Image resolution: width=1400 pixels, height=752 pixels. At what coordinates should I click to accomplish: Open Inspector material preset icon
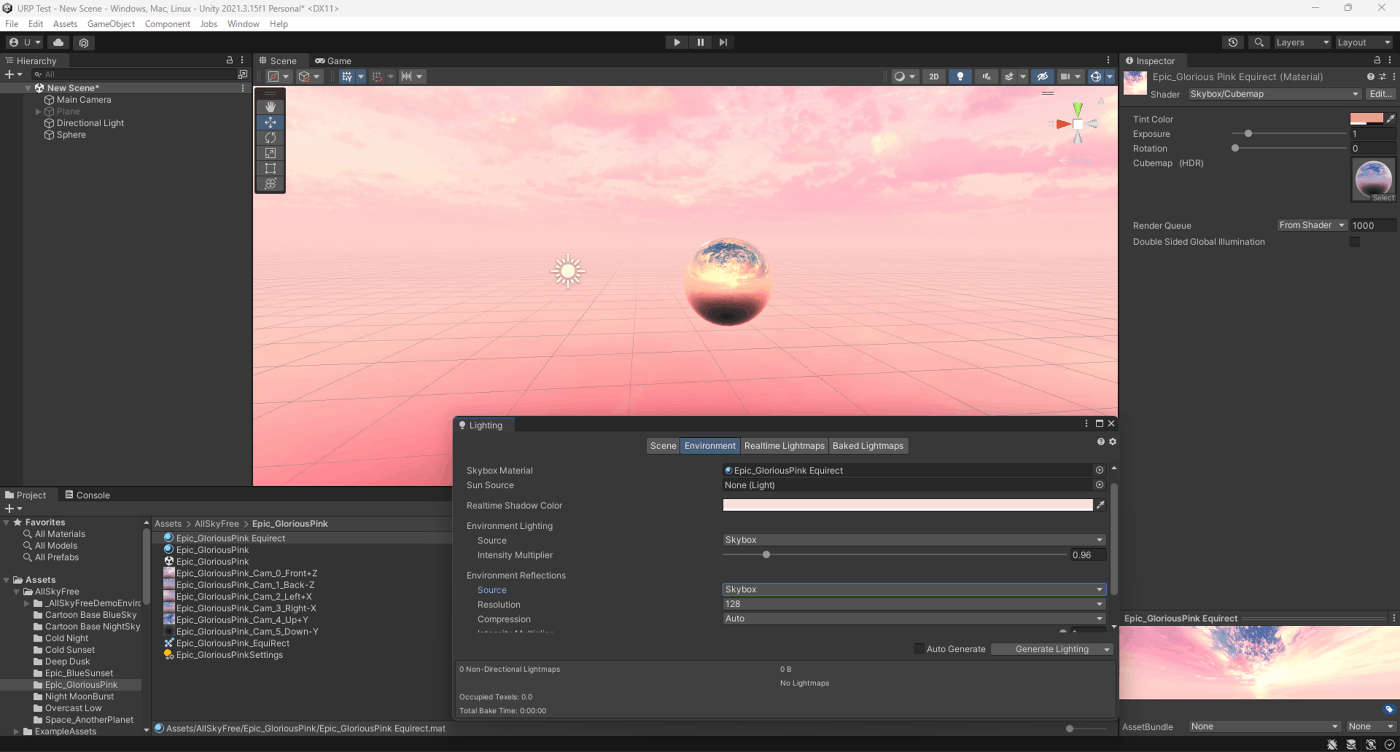point(1382,76)
